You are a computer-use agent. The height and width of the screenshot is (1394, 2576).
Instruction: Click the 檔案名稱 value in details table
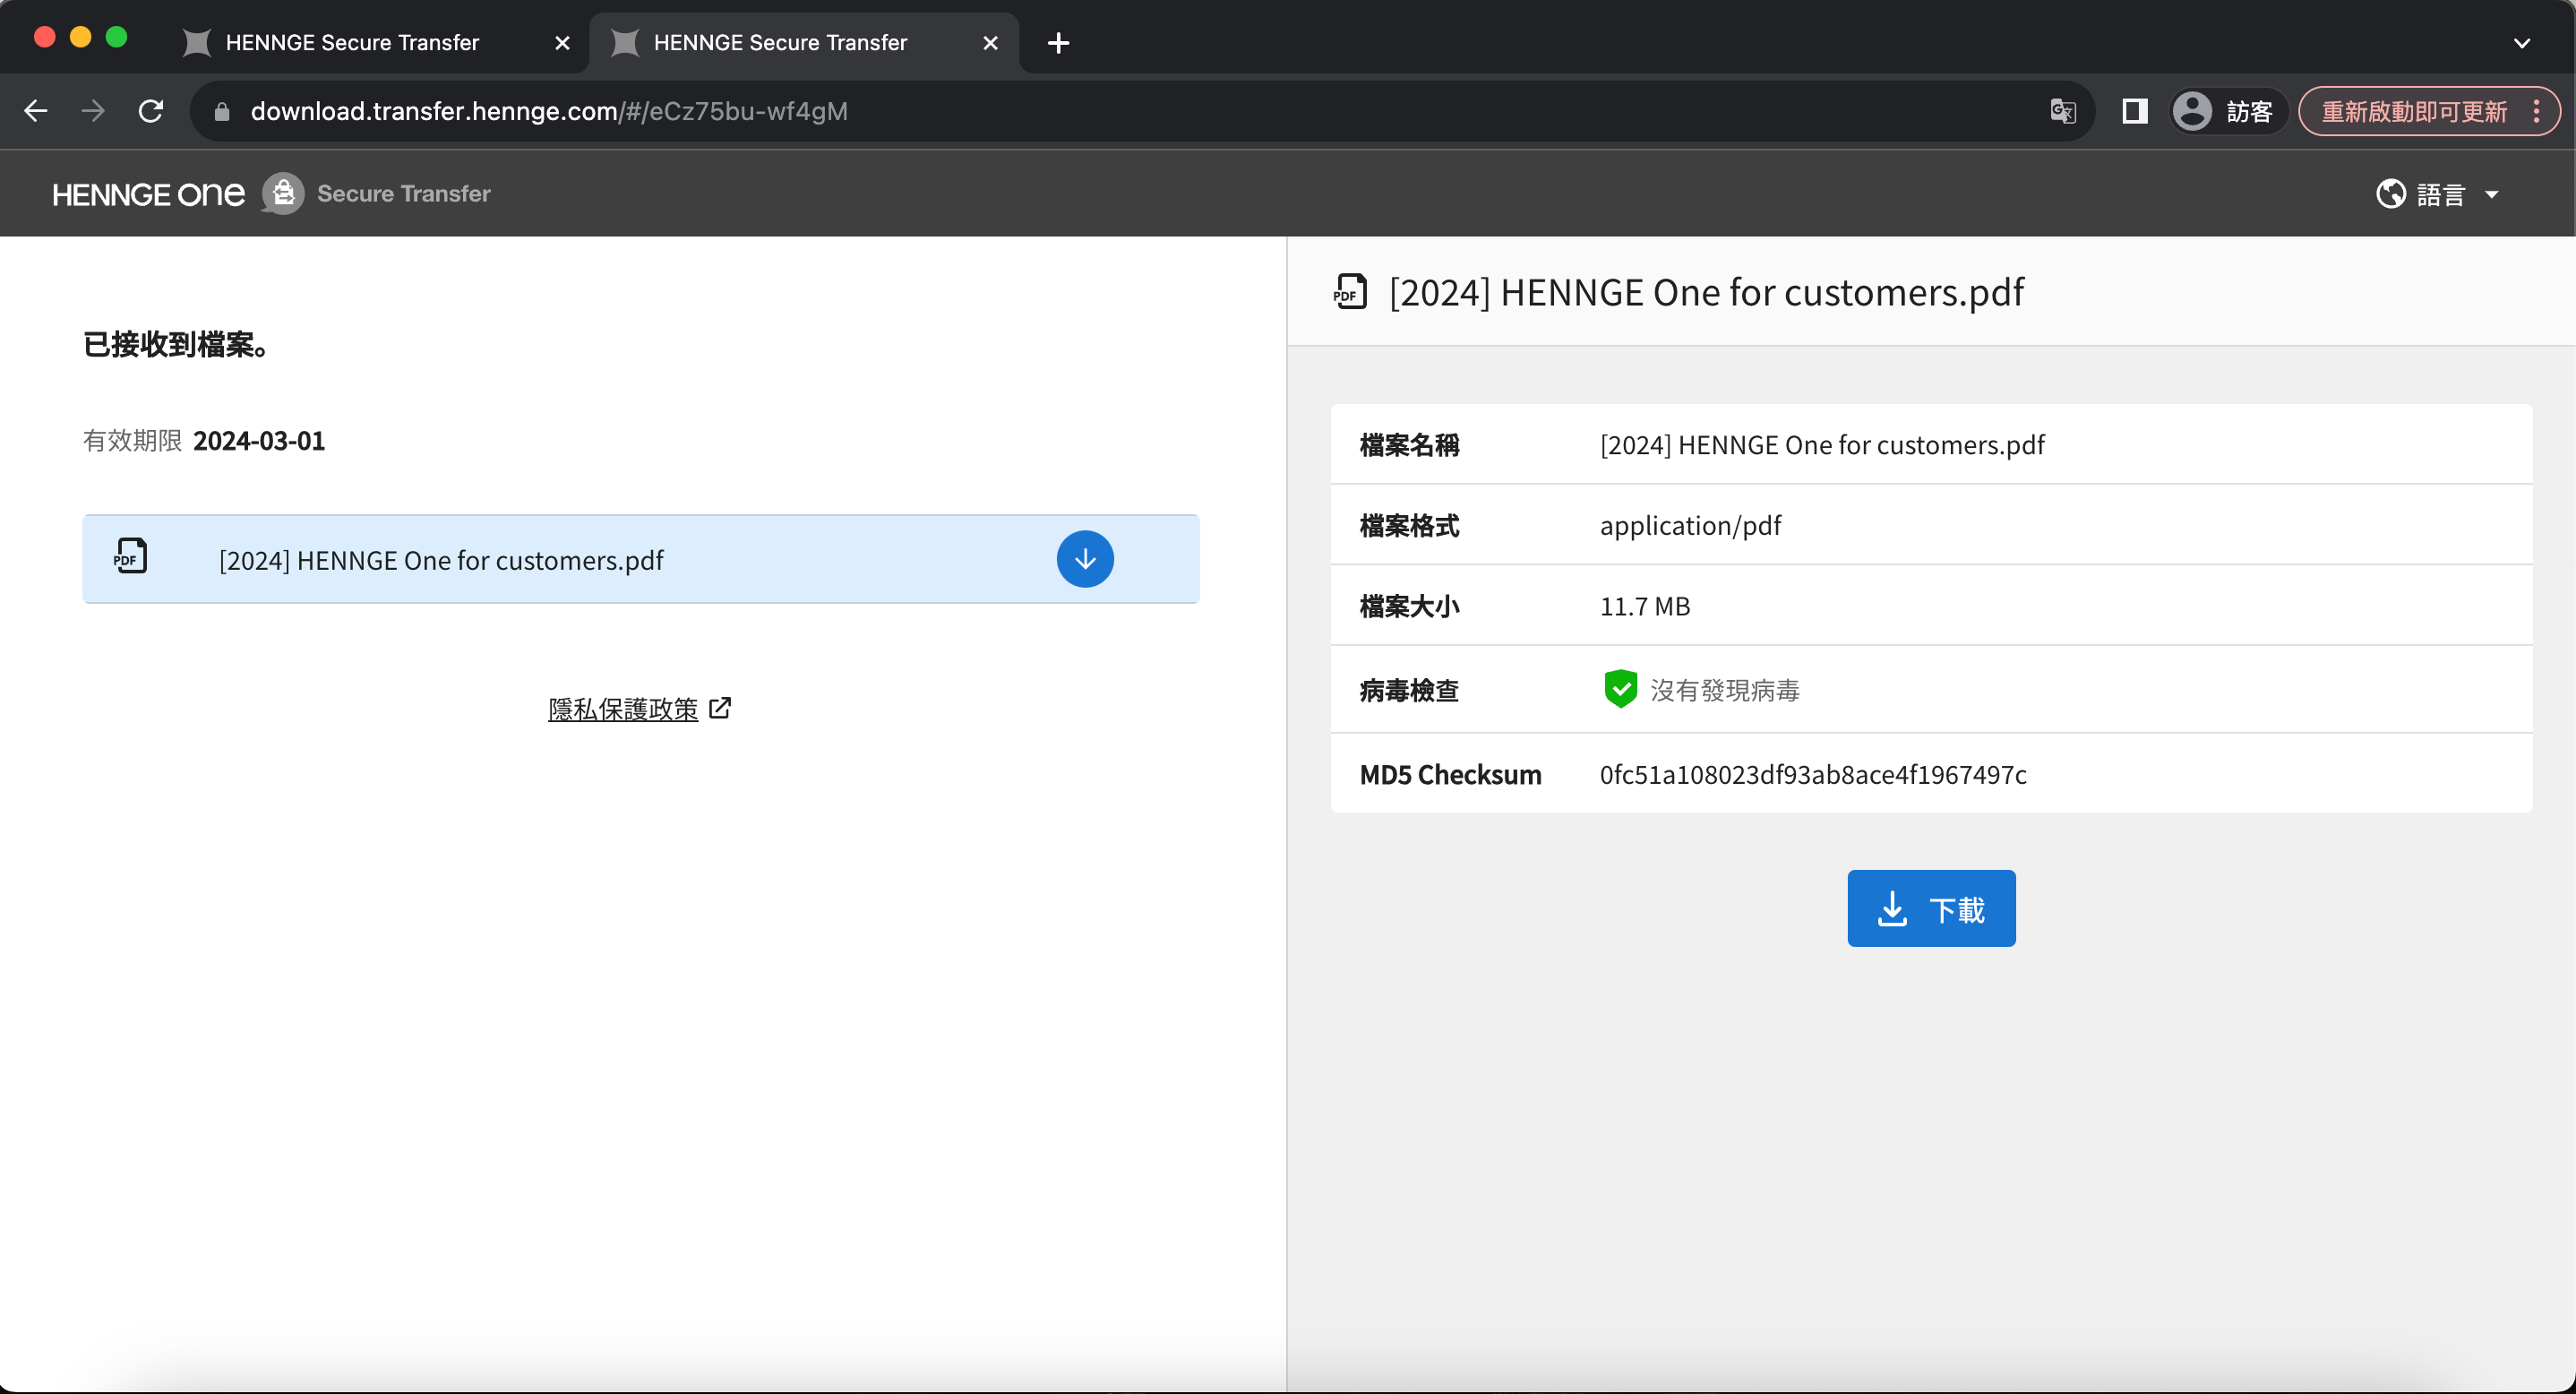(x=1822, y=444)
